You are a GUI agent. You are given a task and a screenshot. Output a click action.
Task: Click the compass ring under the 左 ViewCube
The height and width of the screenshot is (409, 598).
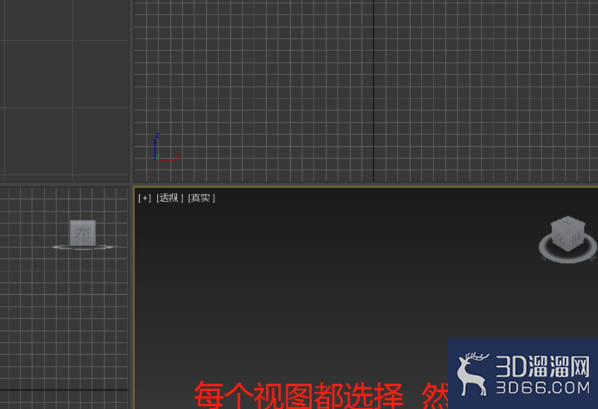tap(83, 247)
